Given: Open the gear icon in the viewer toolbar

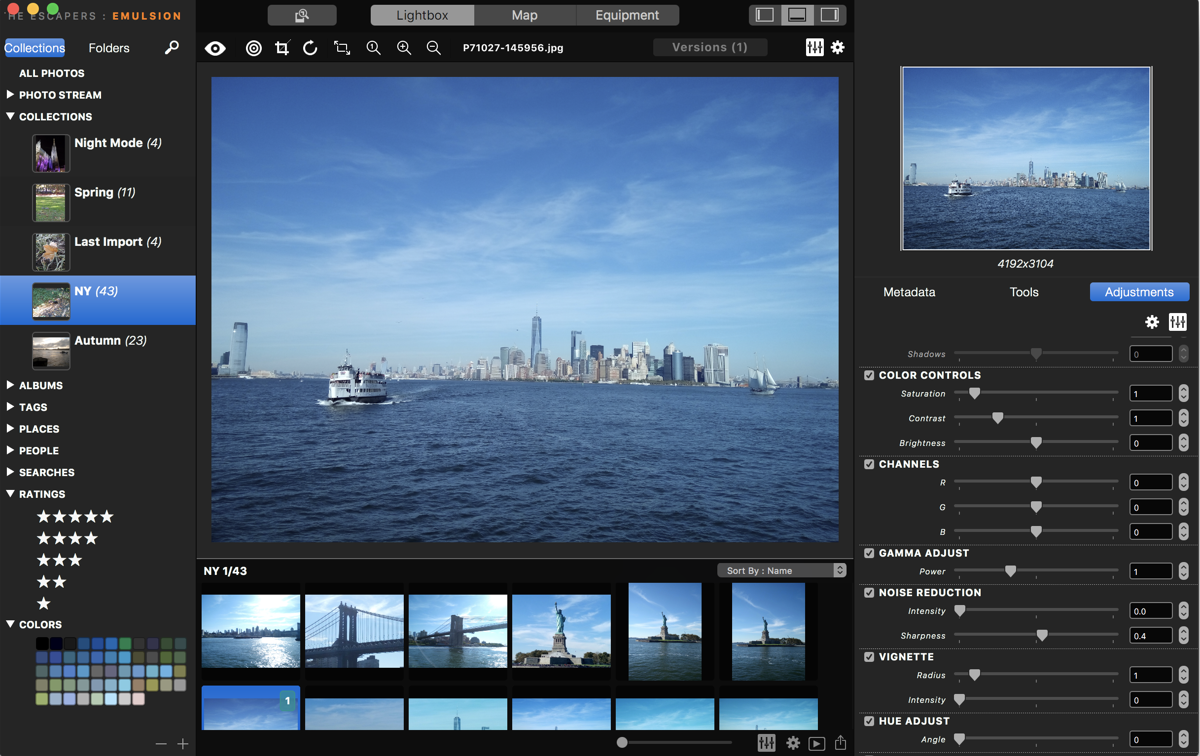Looking at the screenshot, I should pyautogui.click(x=838, y=47).
